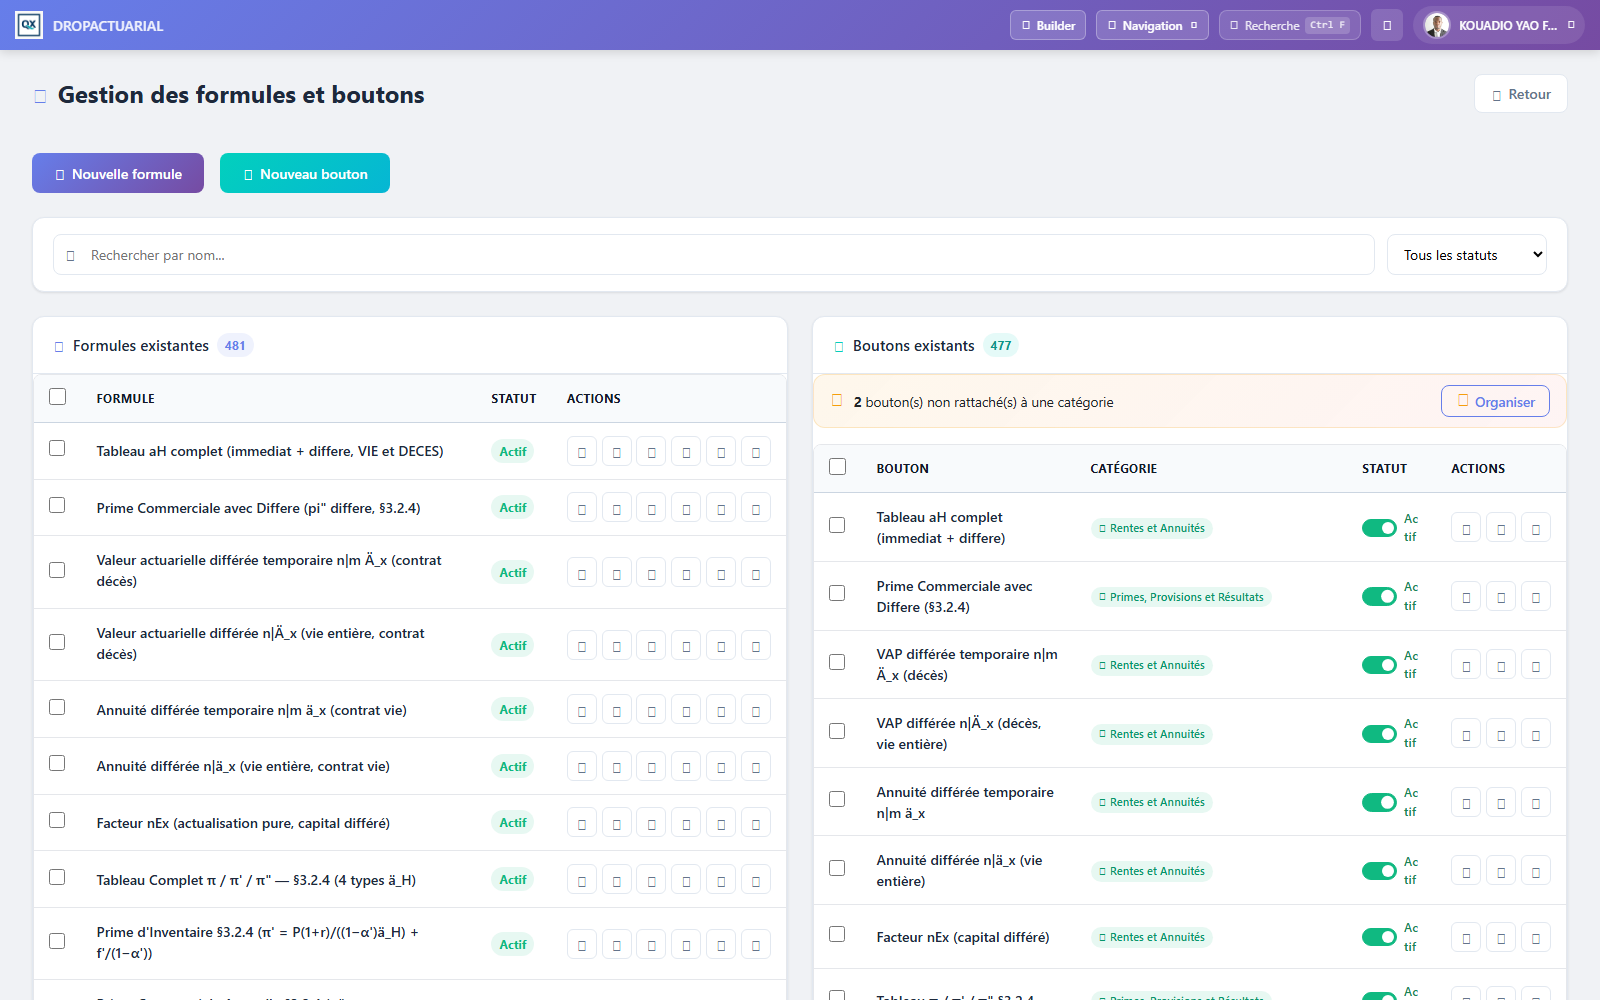Click the icon button between Recherche and user profile
The width and height of the screenshot is (1600, 1000).
pyautogui.click(x=1387, y=25)
